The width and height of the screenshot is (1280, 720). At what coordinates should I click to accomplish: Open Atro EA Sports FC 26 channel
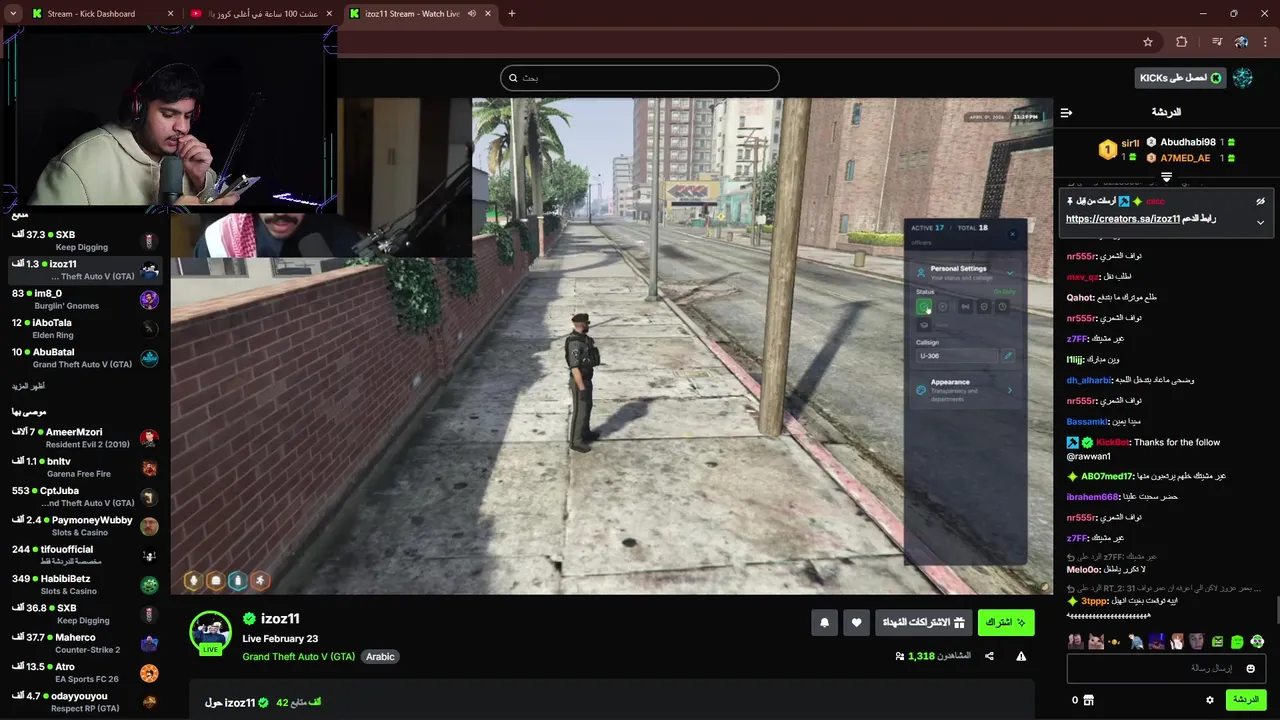click(85, 672)
